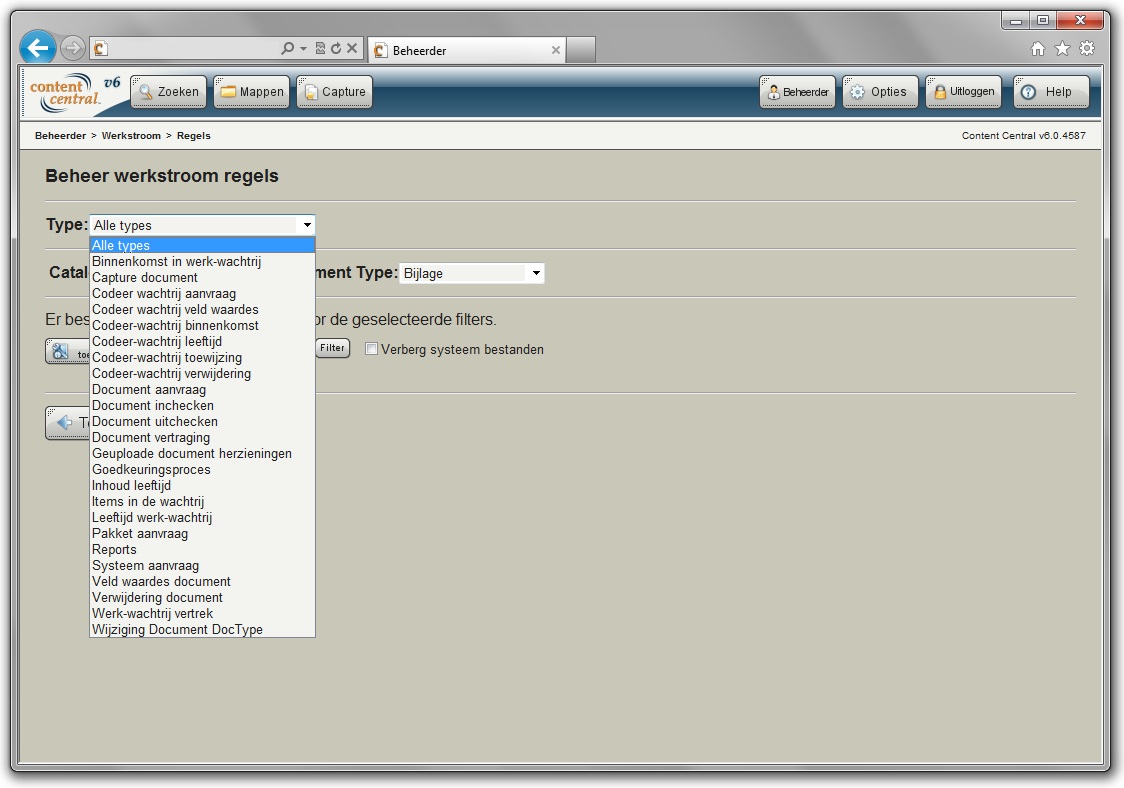Expand the Document Type Bijlage dropdown
The image size is (1124, 788).
point(536,273)
